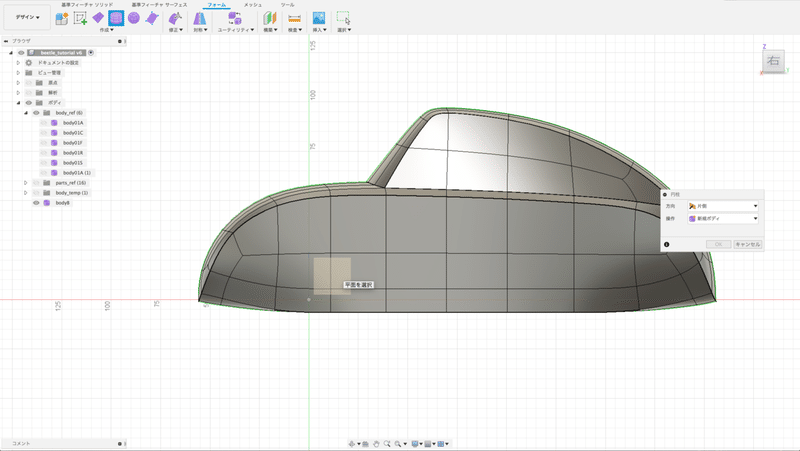Expand the parts_ref folder

[26, 183]
